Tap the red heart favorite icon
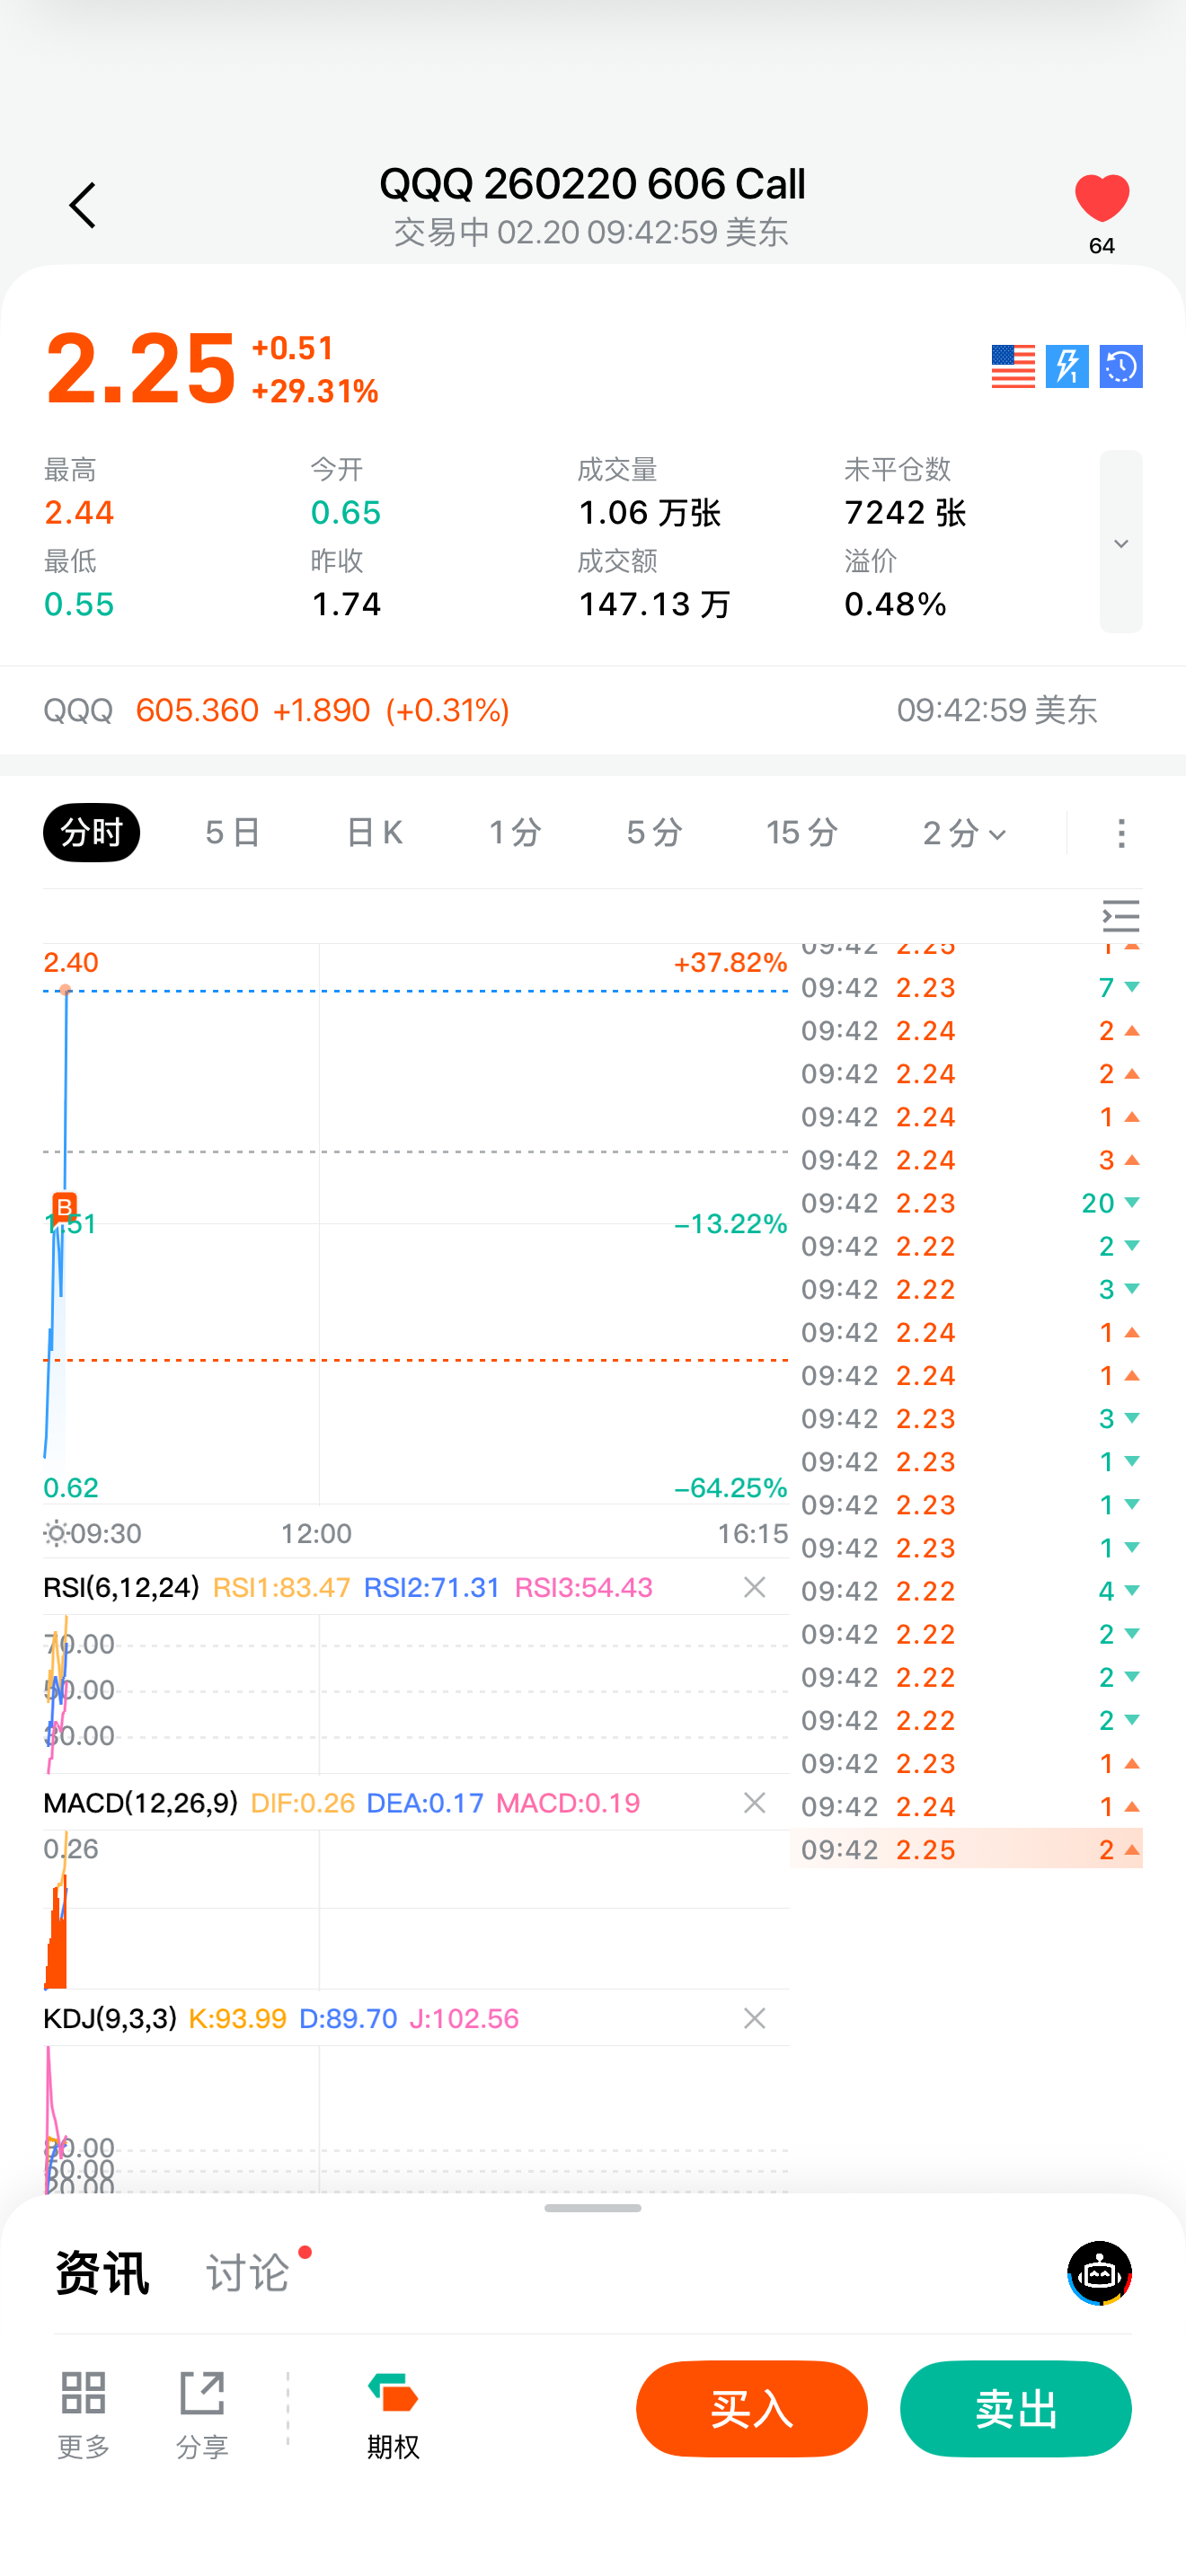Viewport: 1186px width, 2576px height. [x=1101, y=198]
